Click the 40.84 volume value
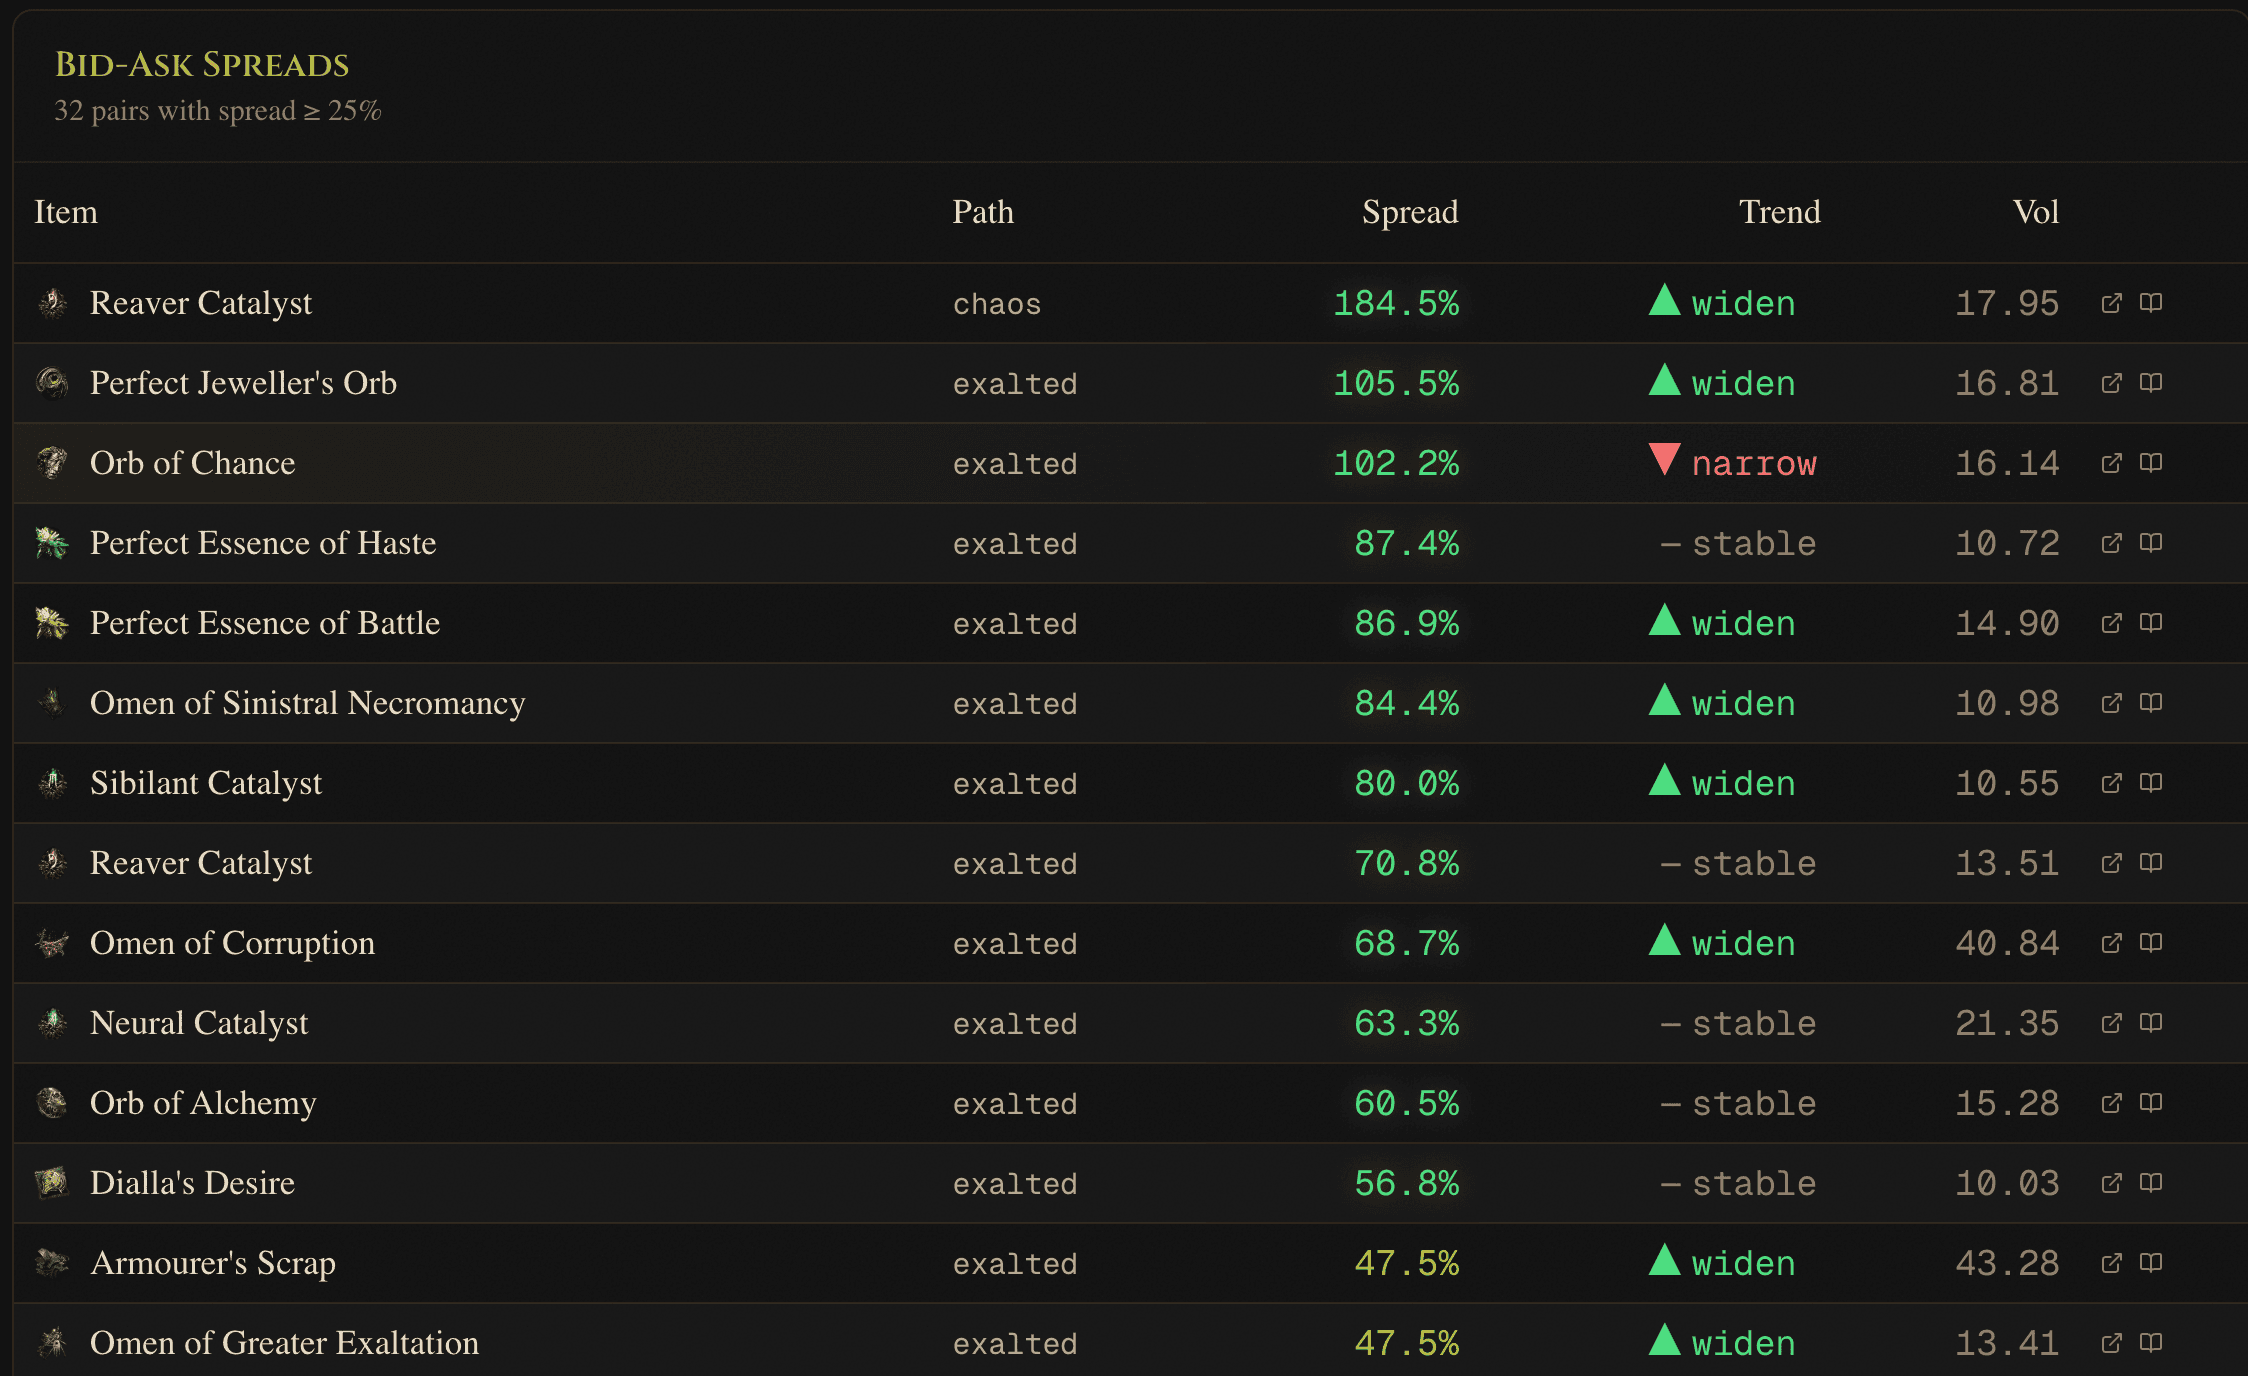This screenshot has width=2248, height=1376. 2007,943
